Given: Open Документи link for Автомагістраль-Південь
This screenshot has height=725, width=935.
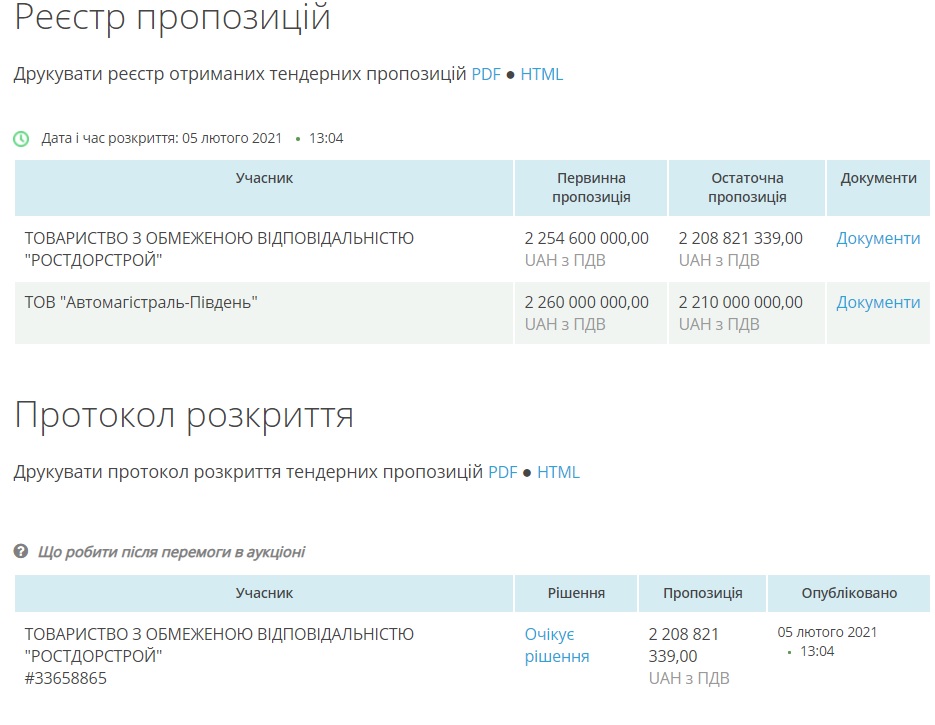Looking at the screenshot, I should tap(878, 302).
